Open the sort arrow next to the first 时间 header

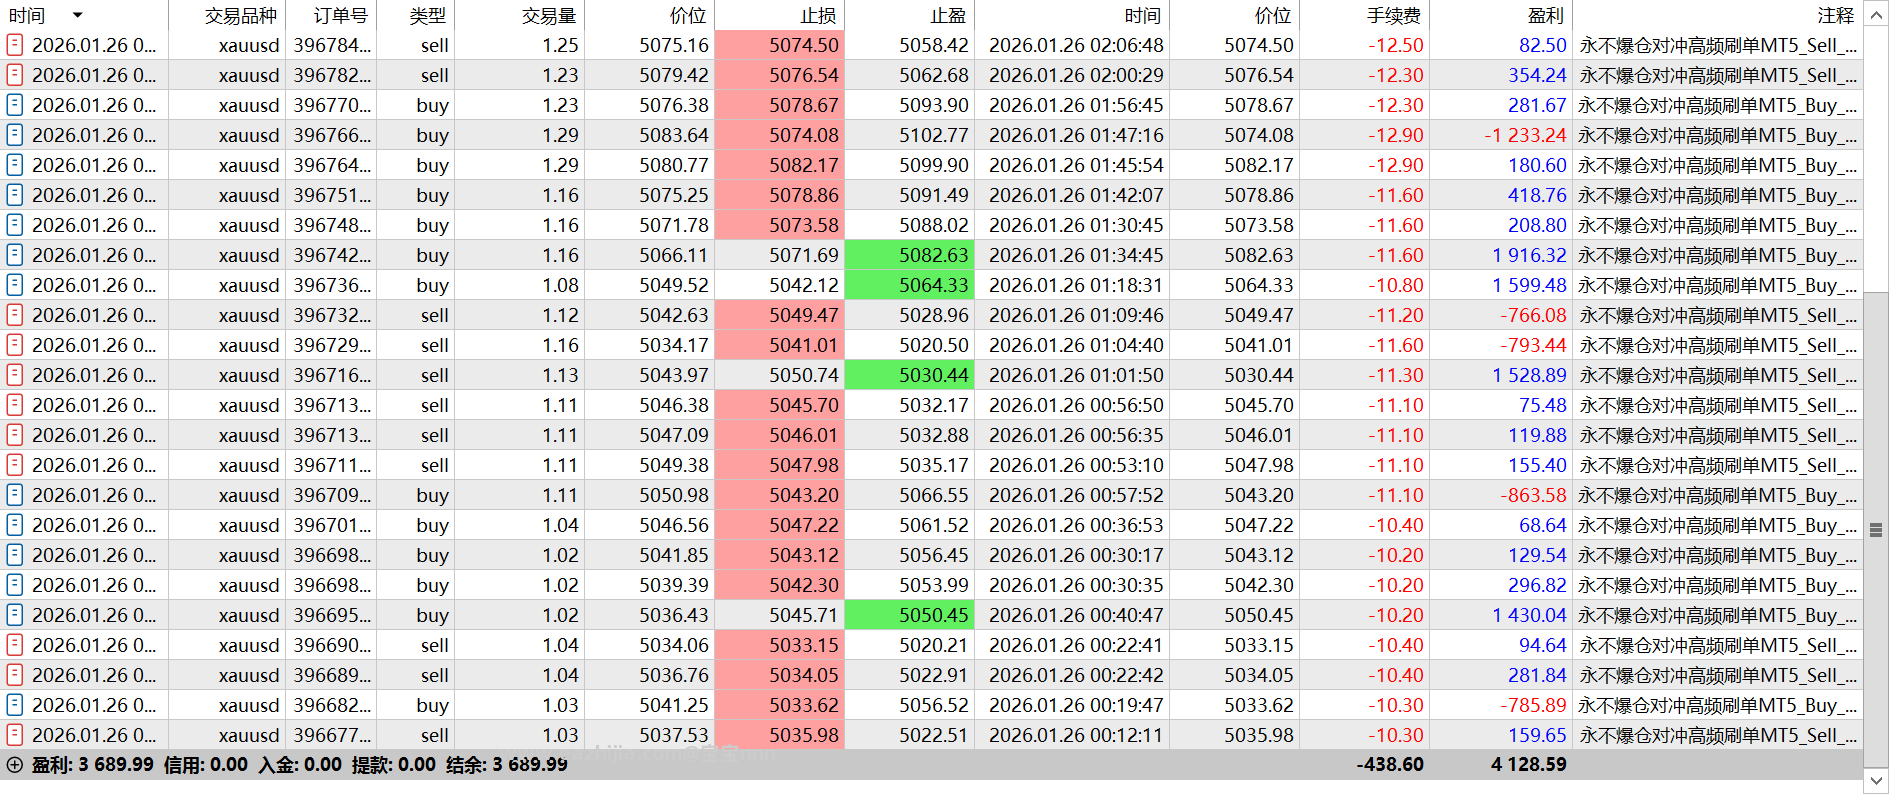coord(77,15)
